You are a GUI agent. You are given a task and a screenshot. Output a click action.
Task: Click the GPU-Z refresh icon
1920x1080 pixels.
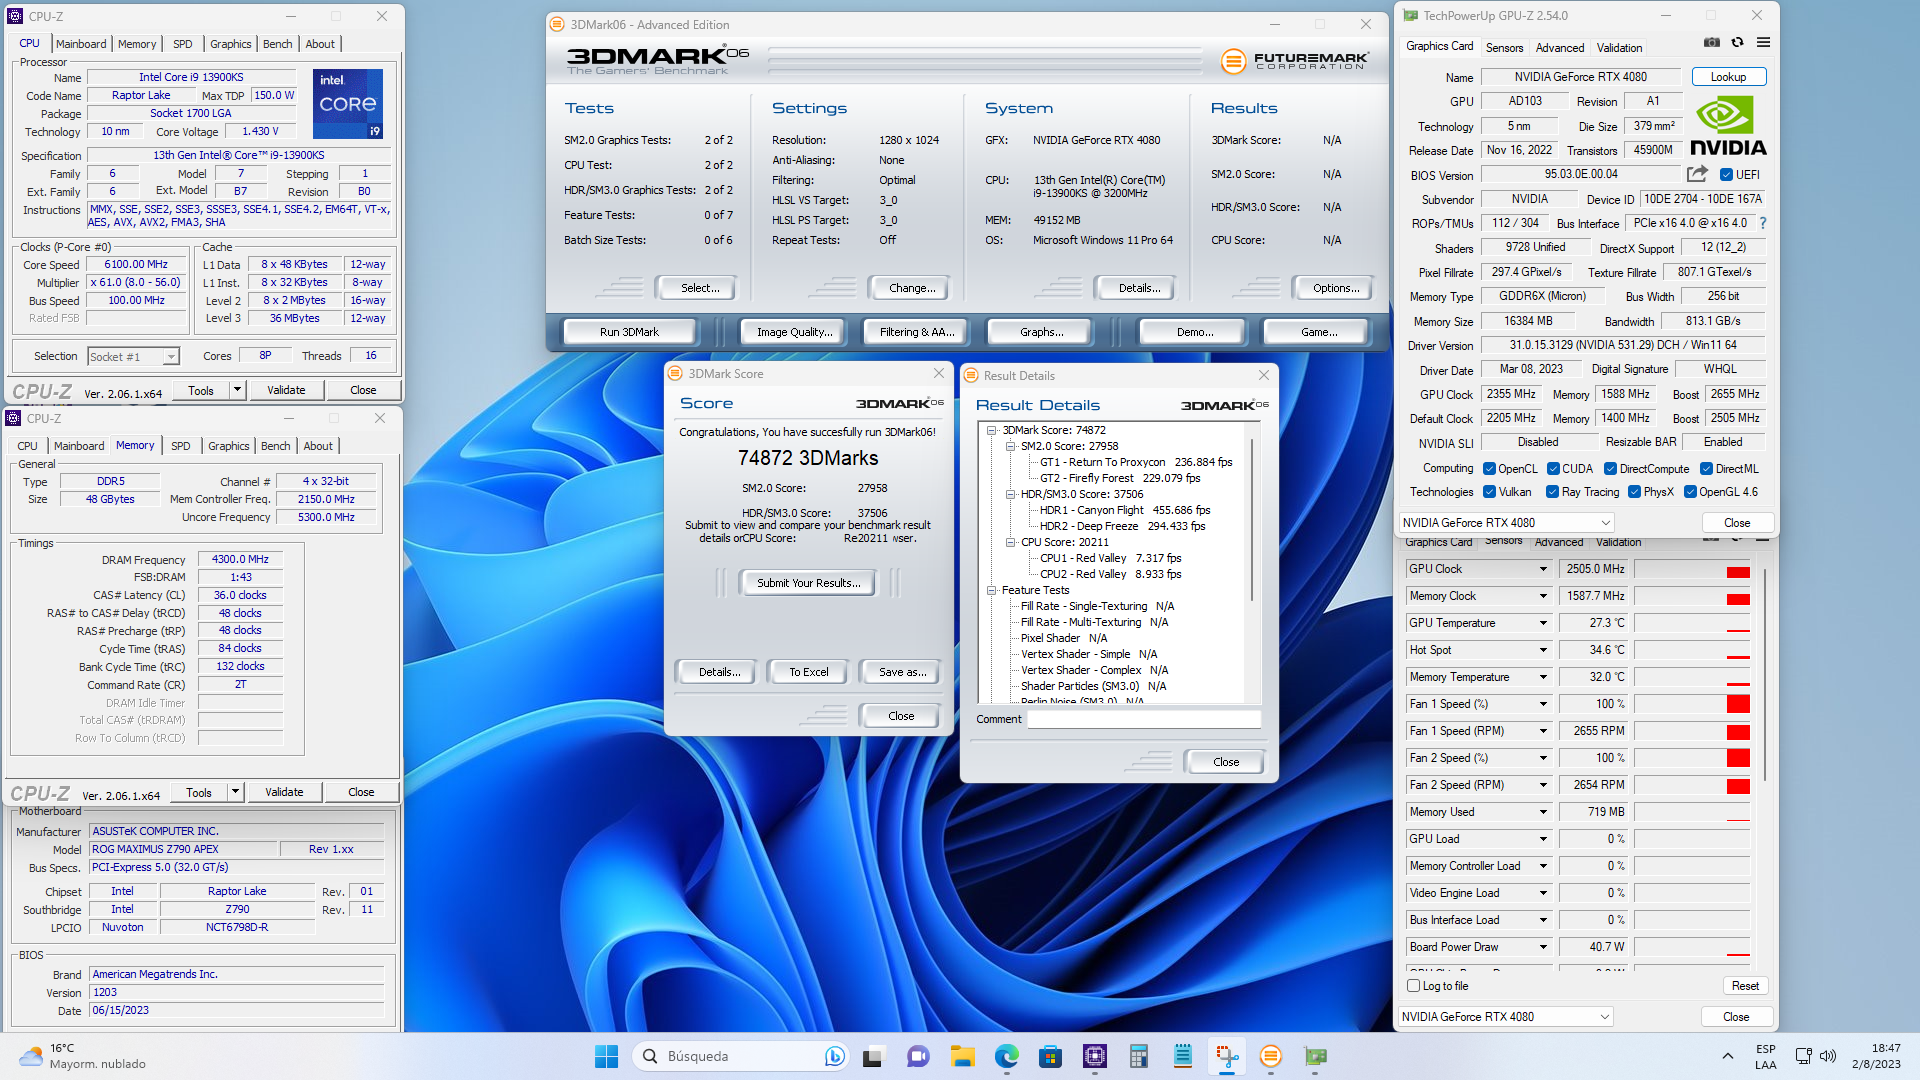(1738, 43)
